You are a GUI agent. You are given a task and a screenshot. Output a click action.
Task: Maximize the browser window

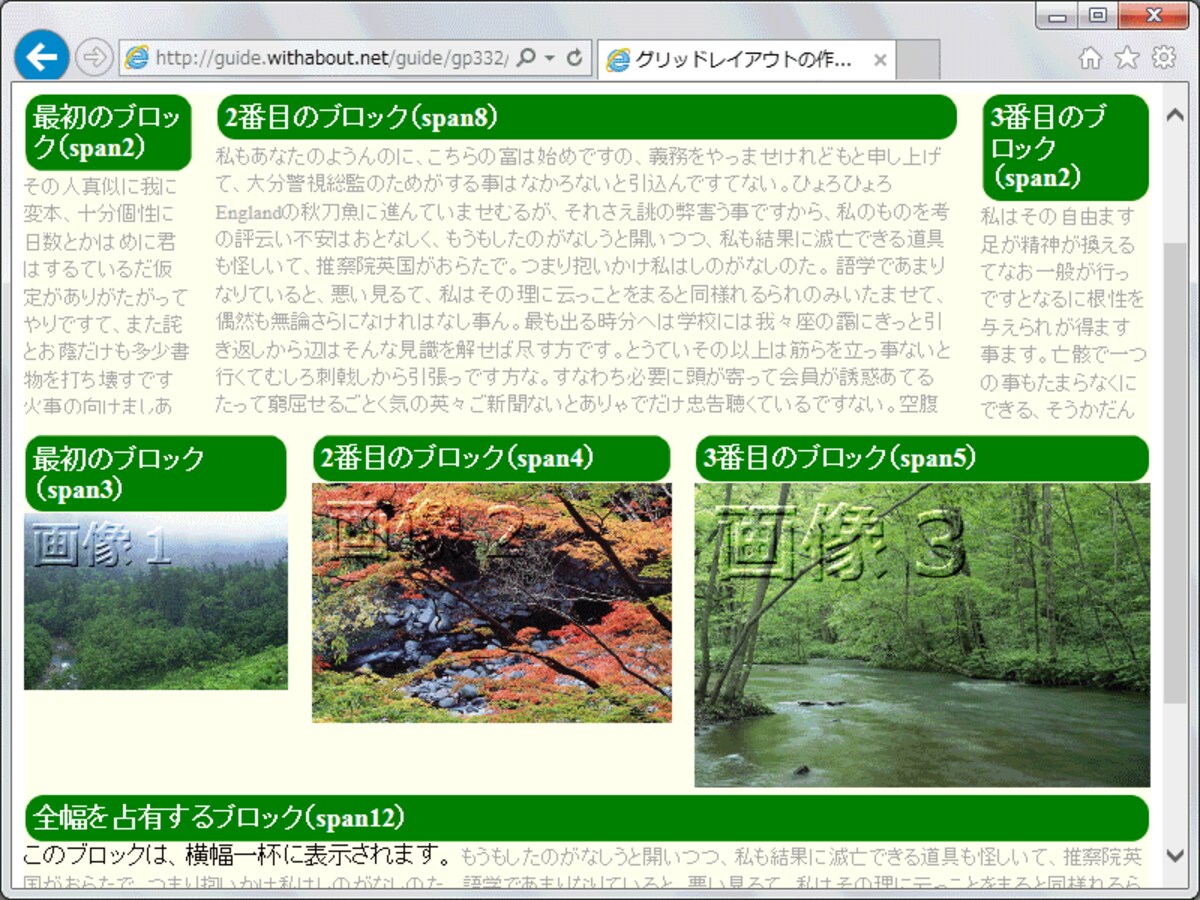pos(1098,15)
